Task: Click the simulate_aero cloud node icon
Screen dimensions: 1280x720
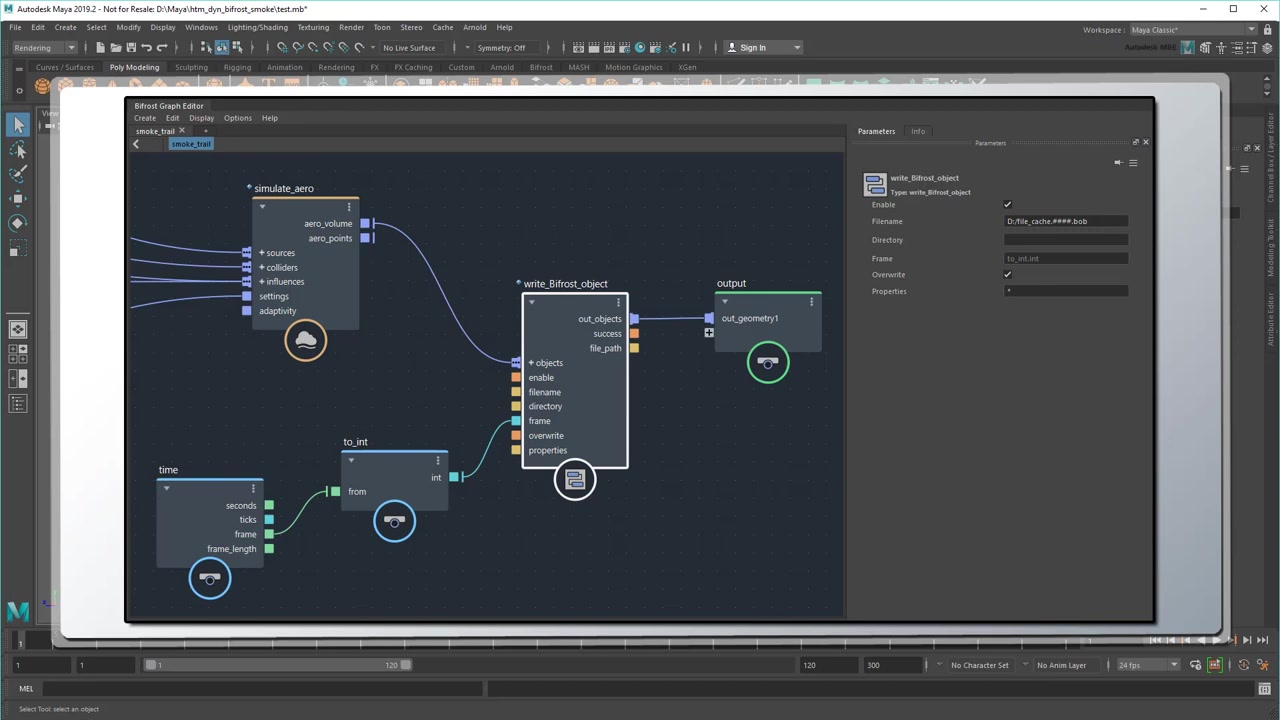Action: [306, 341]
